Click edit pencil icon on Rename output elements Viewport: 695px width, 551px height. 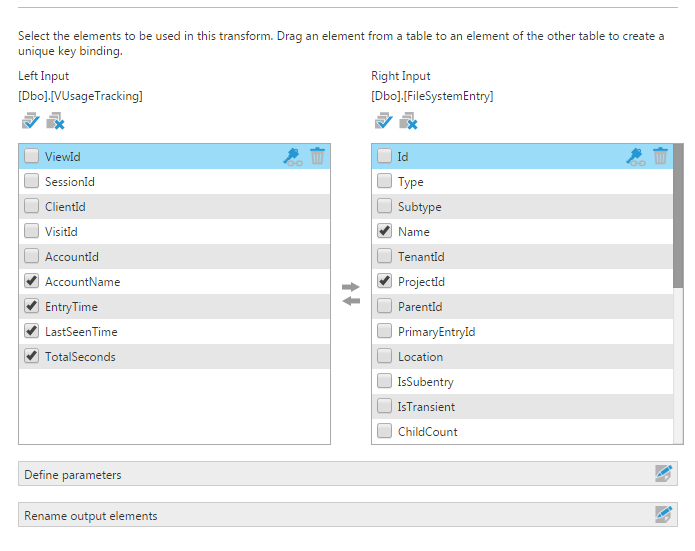[664, 515]
